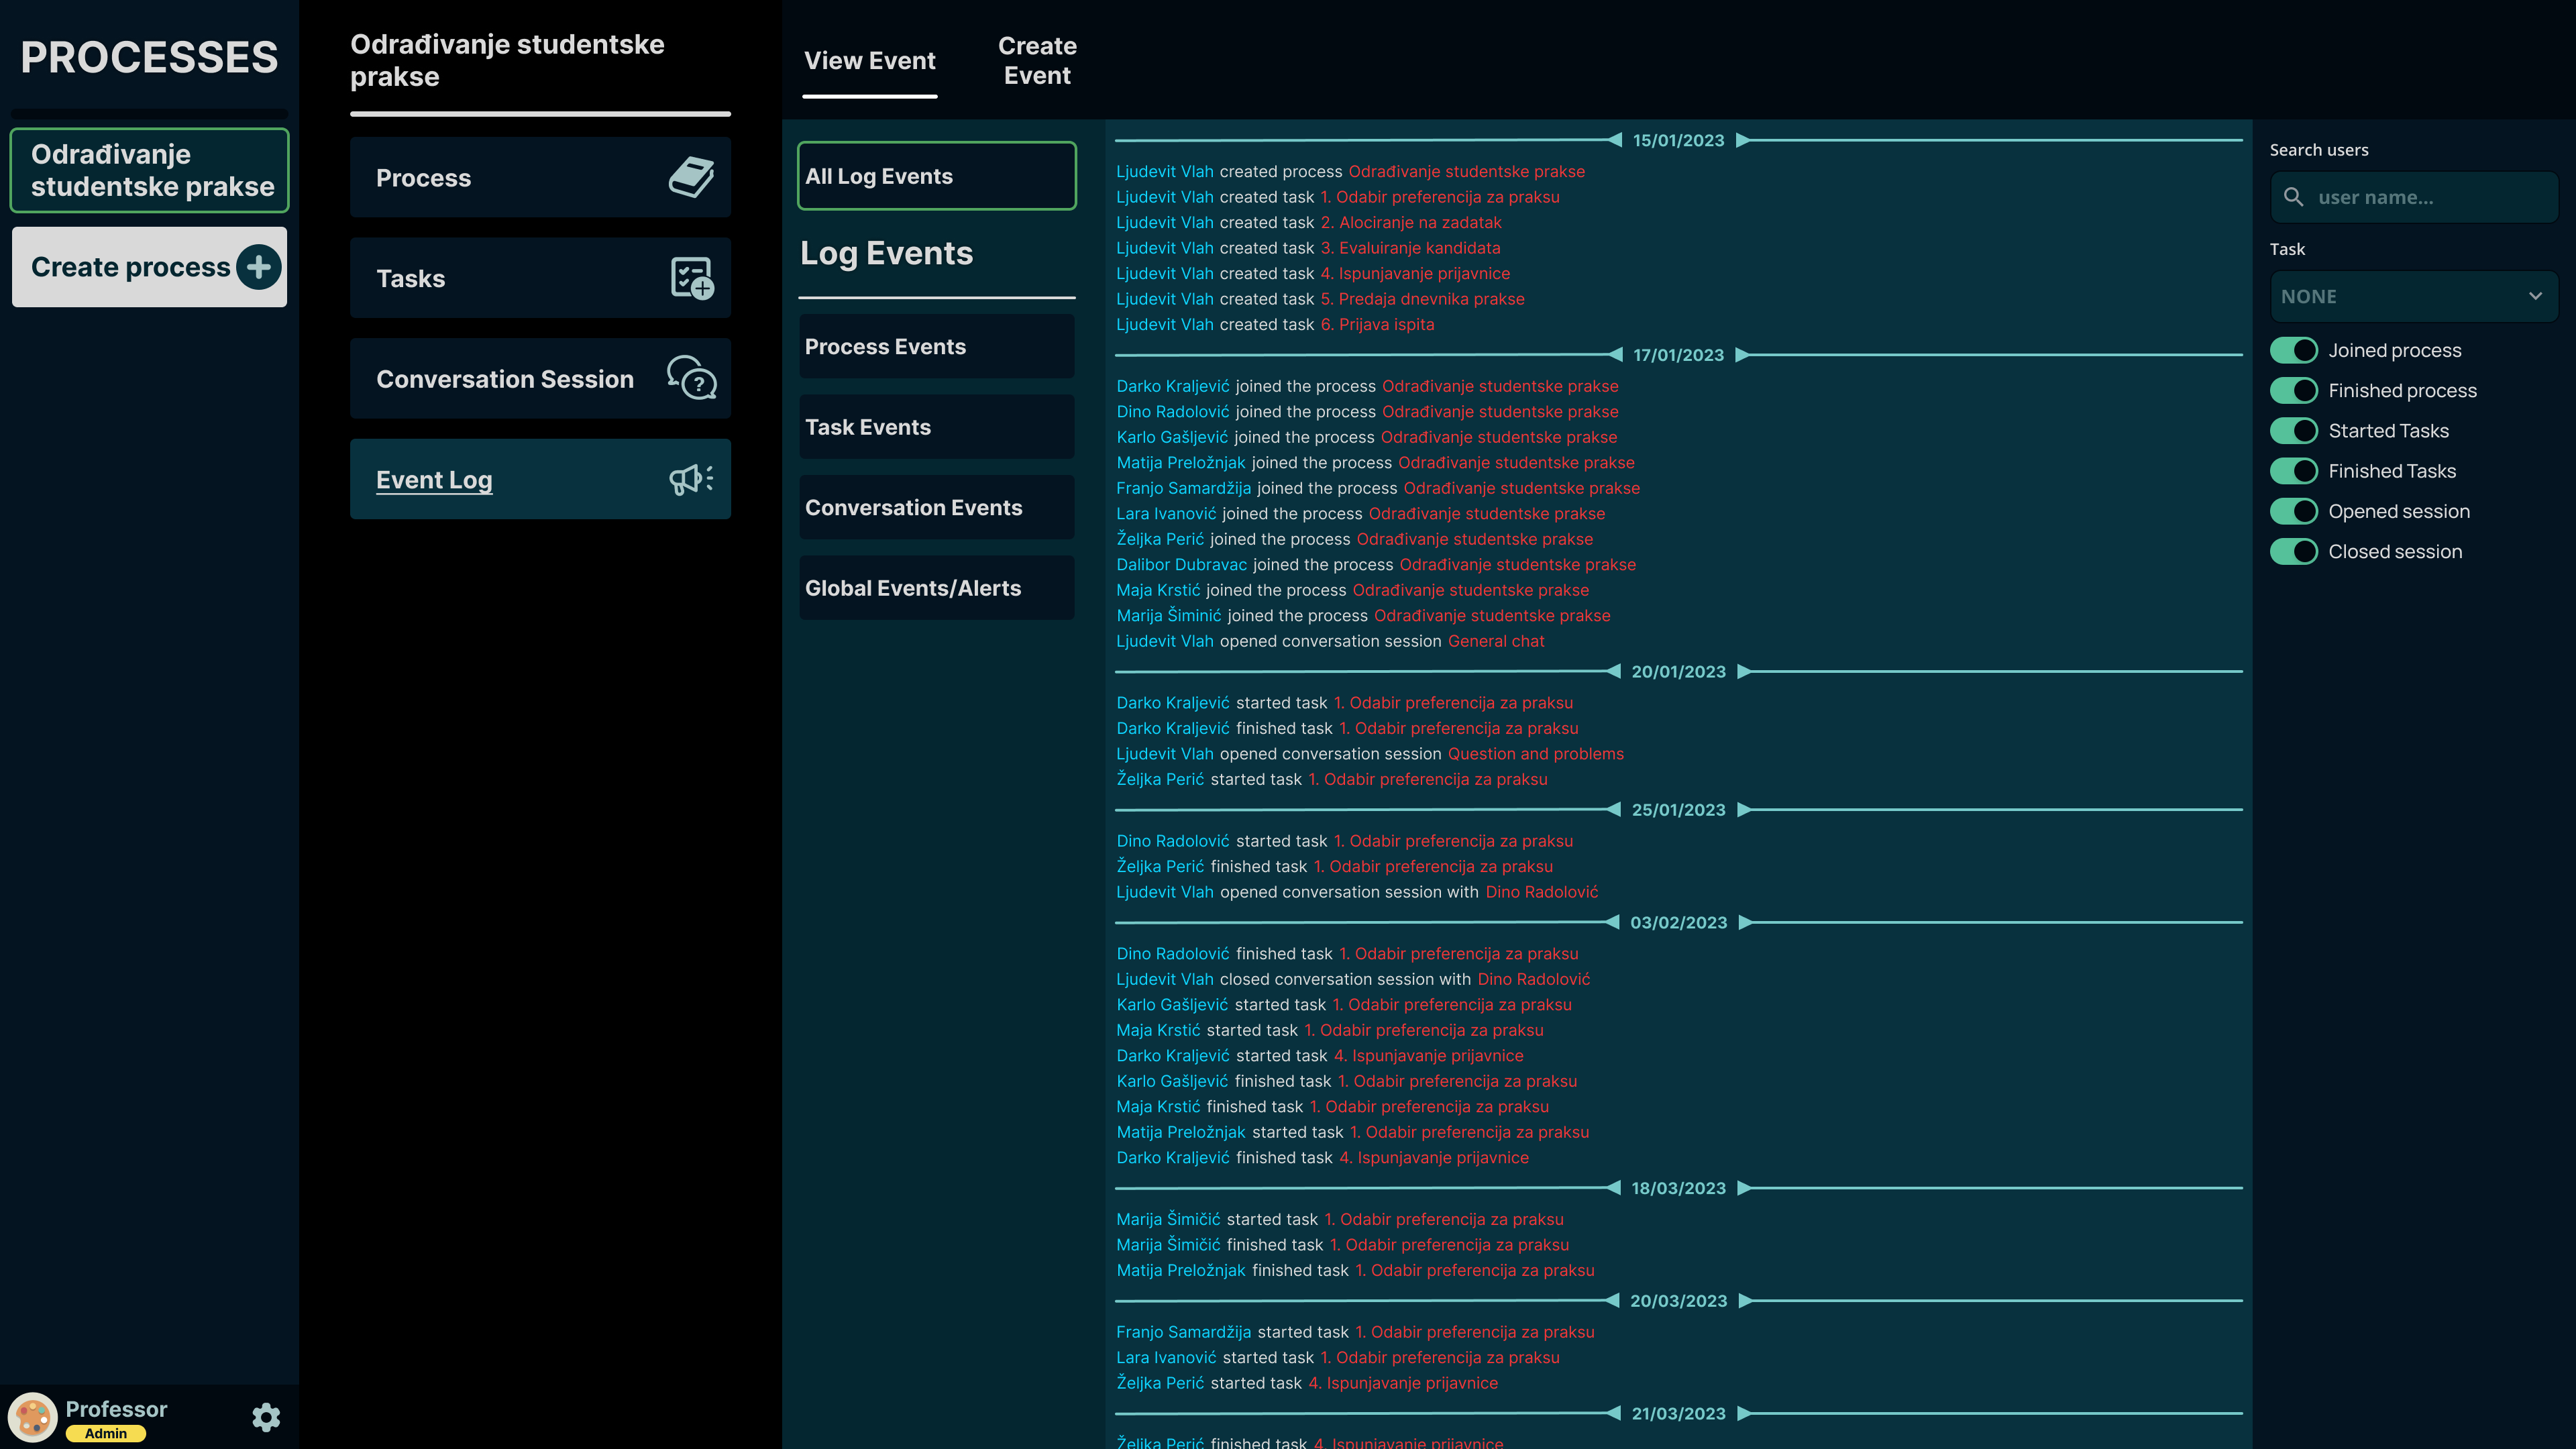Click the book icon on Process
The image size is (2576, 1449).
coord(691,177)
